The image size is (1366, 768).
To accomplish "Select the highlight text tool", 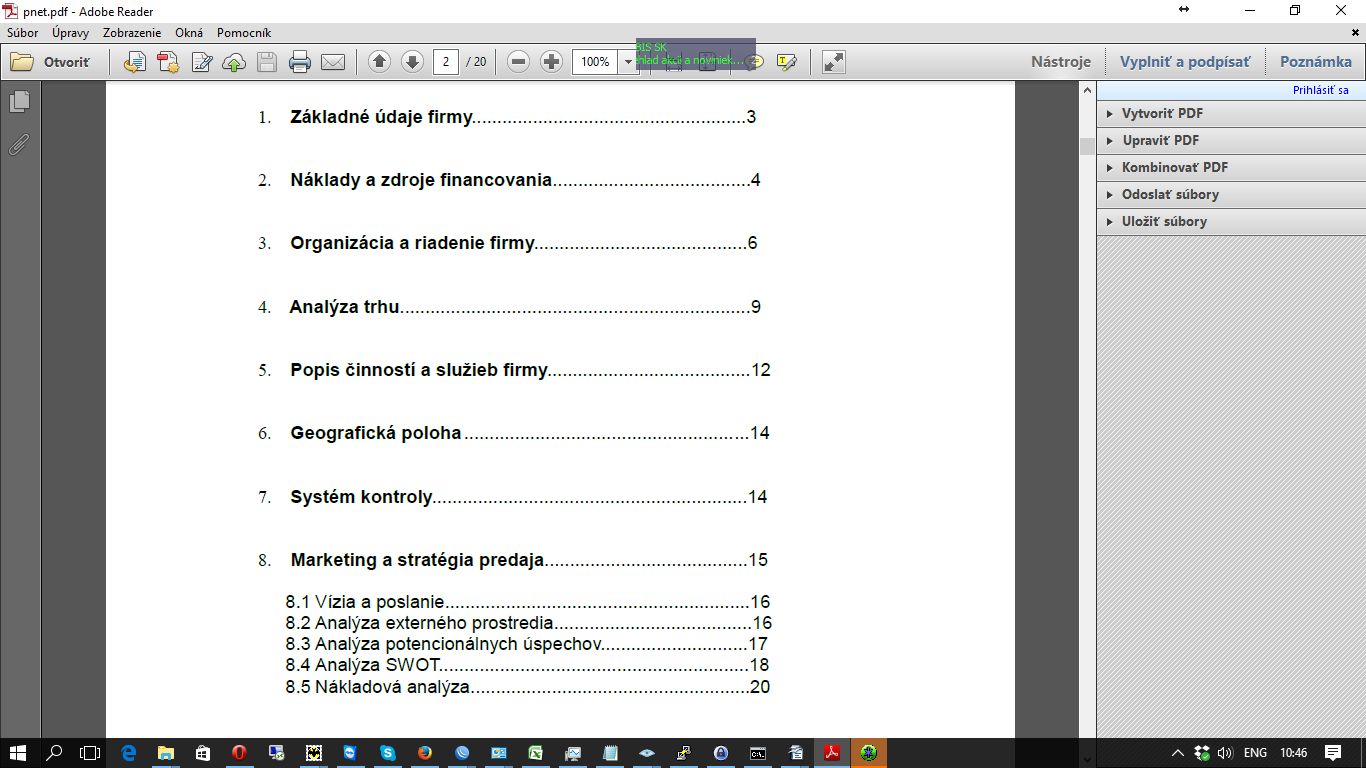I will [x=787, y=62].
